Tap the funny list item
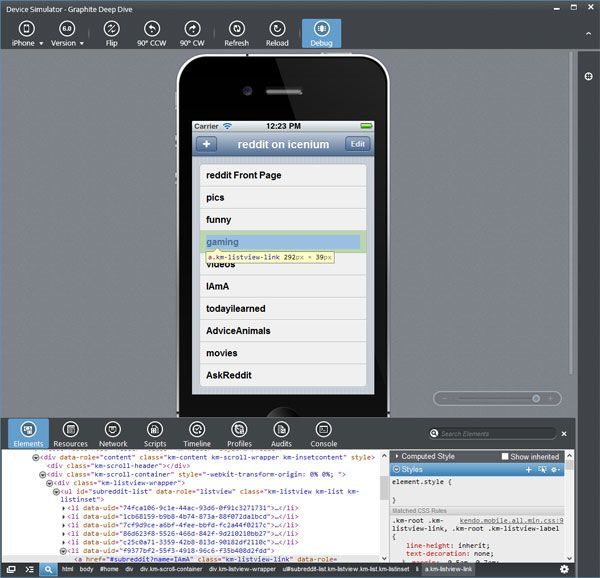This screenshot has height=578, width=600. pyautogui.click(x=283, y=220)
